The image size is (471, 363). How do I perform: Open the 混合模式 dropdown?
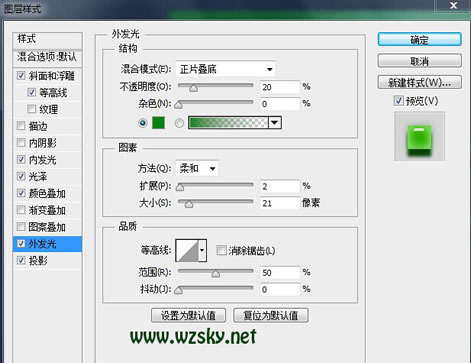pyautogui.click(x=225, y=69)
